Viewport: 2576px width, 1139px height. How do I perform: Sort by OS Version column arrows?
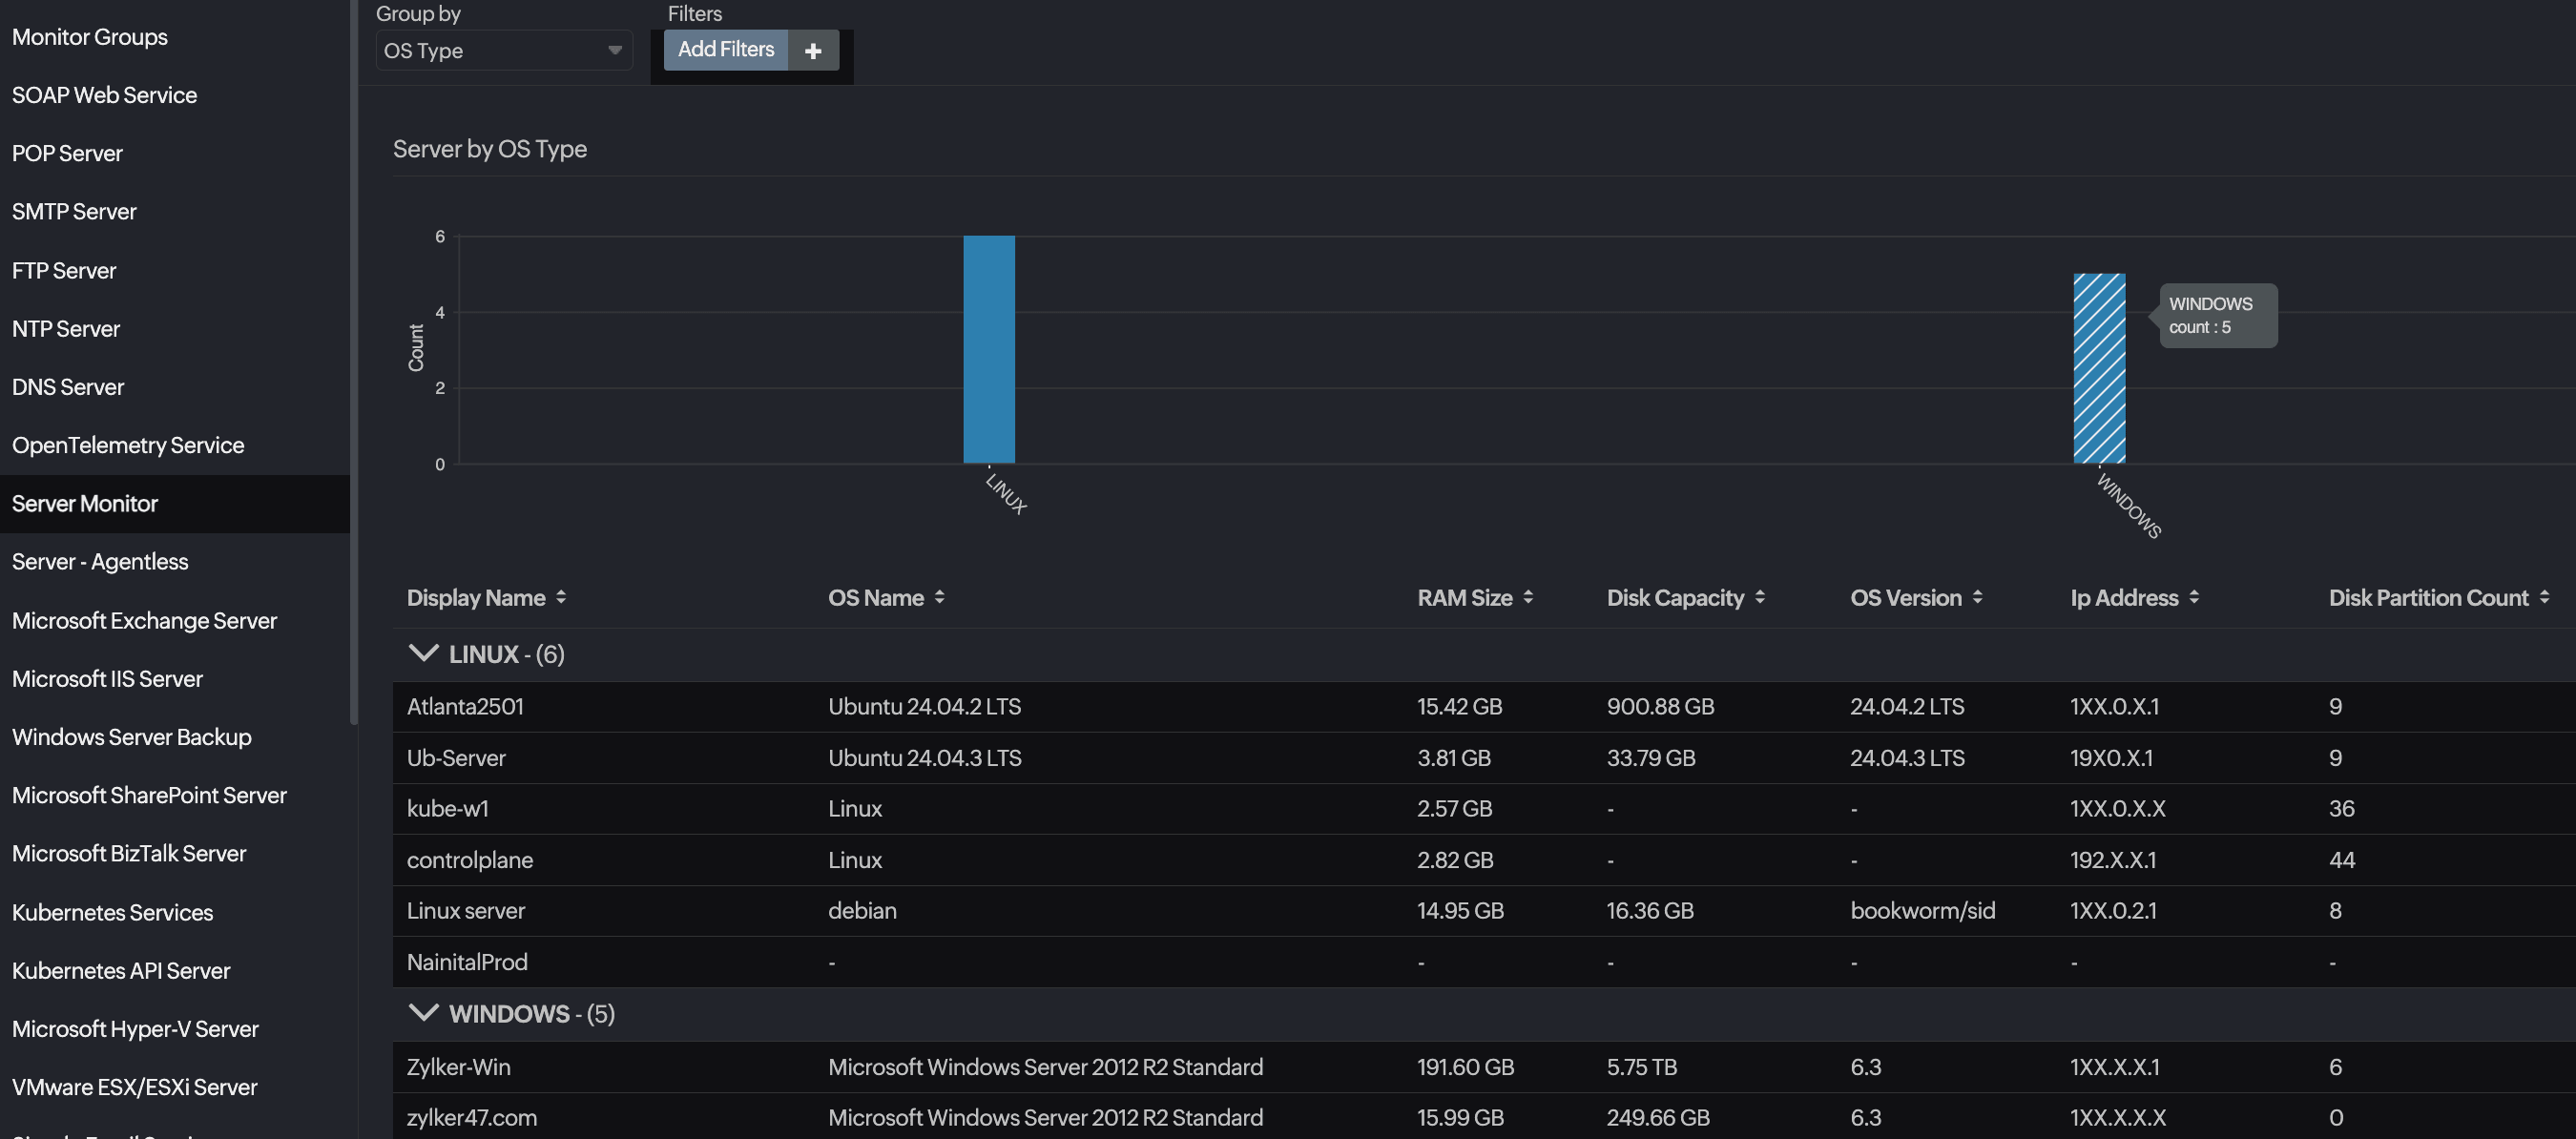[1977, 597]
